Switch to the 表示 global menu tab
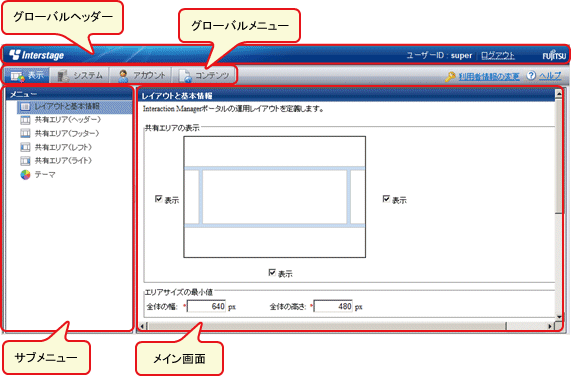The image size is (571, 377). pyautogui.click(x=27, y=75)
